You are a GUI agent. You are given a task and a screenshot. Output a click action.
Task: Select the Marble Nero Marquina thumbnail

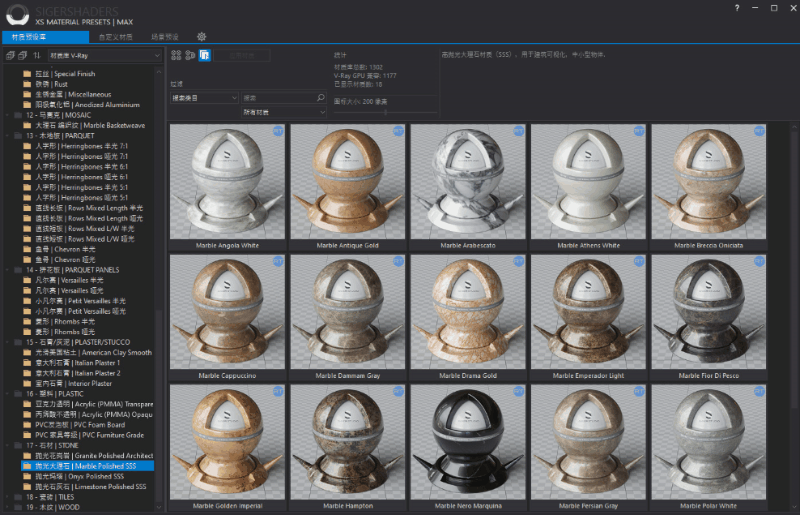click(x=469, y=446)
